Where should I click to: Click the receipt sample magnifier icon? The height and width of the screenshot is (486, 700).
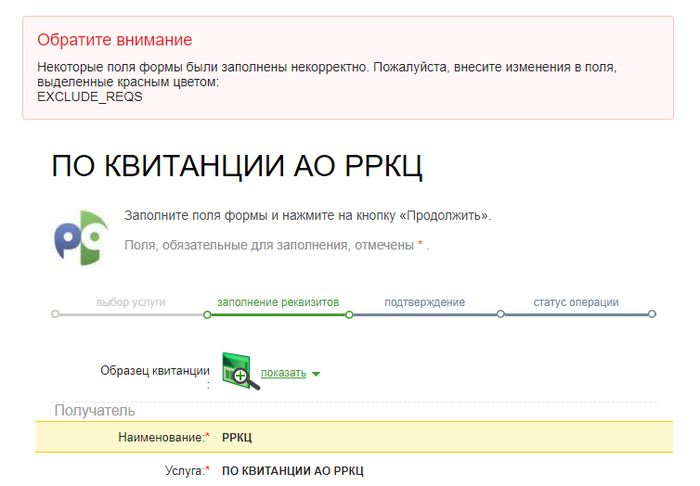pos(240,371)
